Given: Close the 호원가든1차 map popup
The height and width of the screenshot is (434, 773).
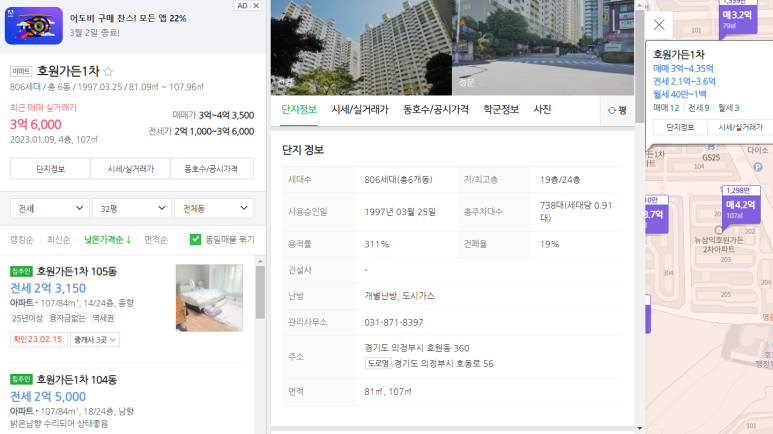Looking at the screenshot, I should tap(659, 25).
